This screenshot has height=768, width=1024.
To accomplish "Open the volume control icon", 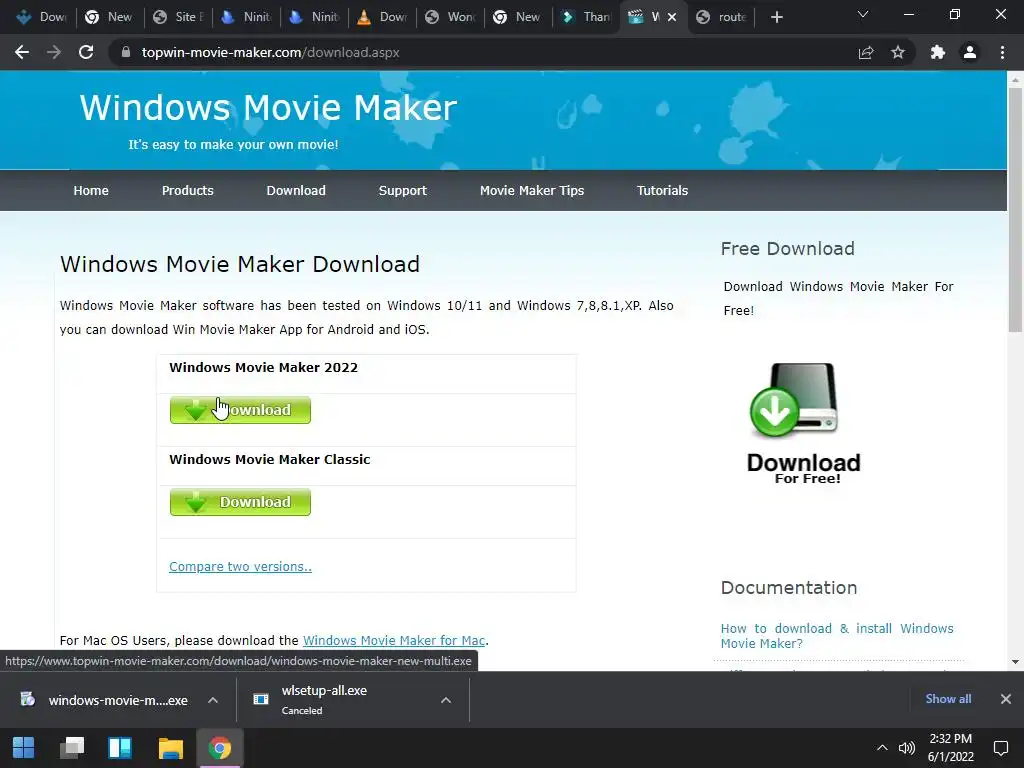I will 906,748.
